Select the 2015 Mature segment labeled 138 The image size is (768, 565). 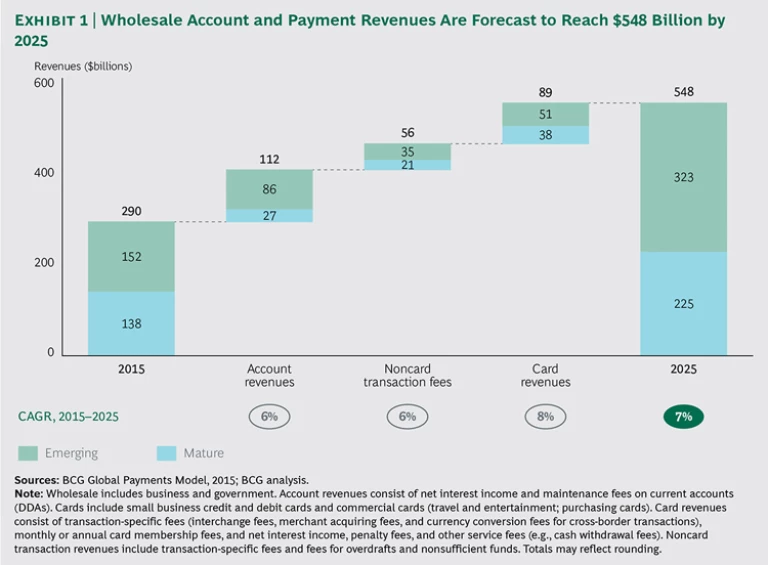tap(131, 323)
